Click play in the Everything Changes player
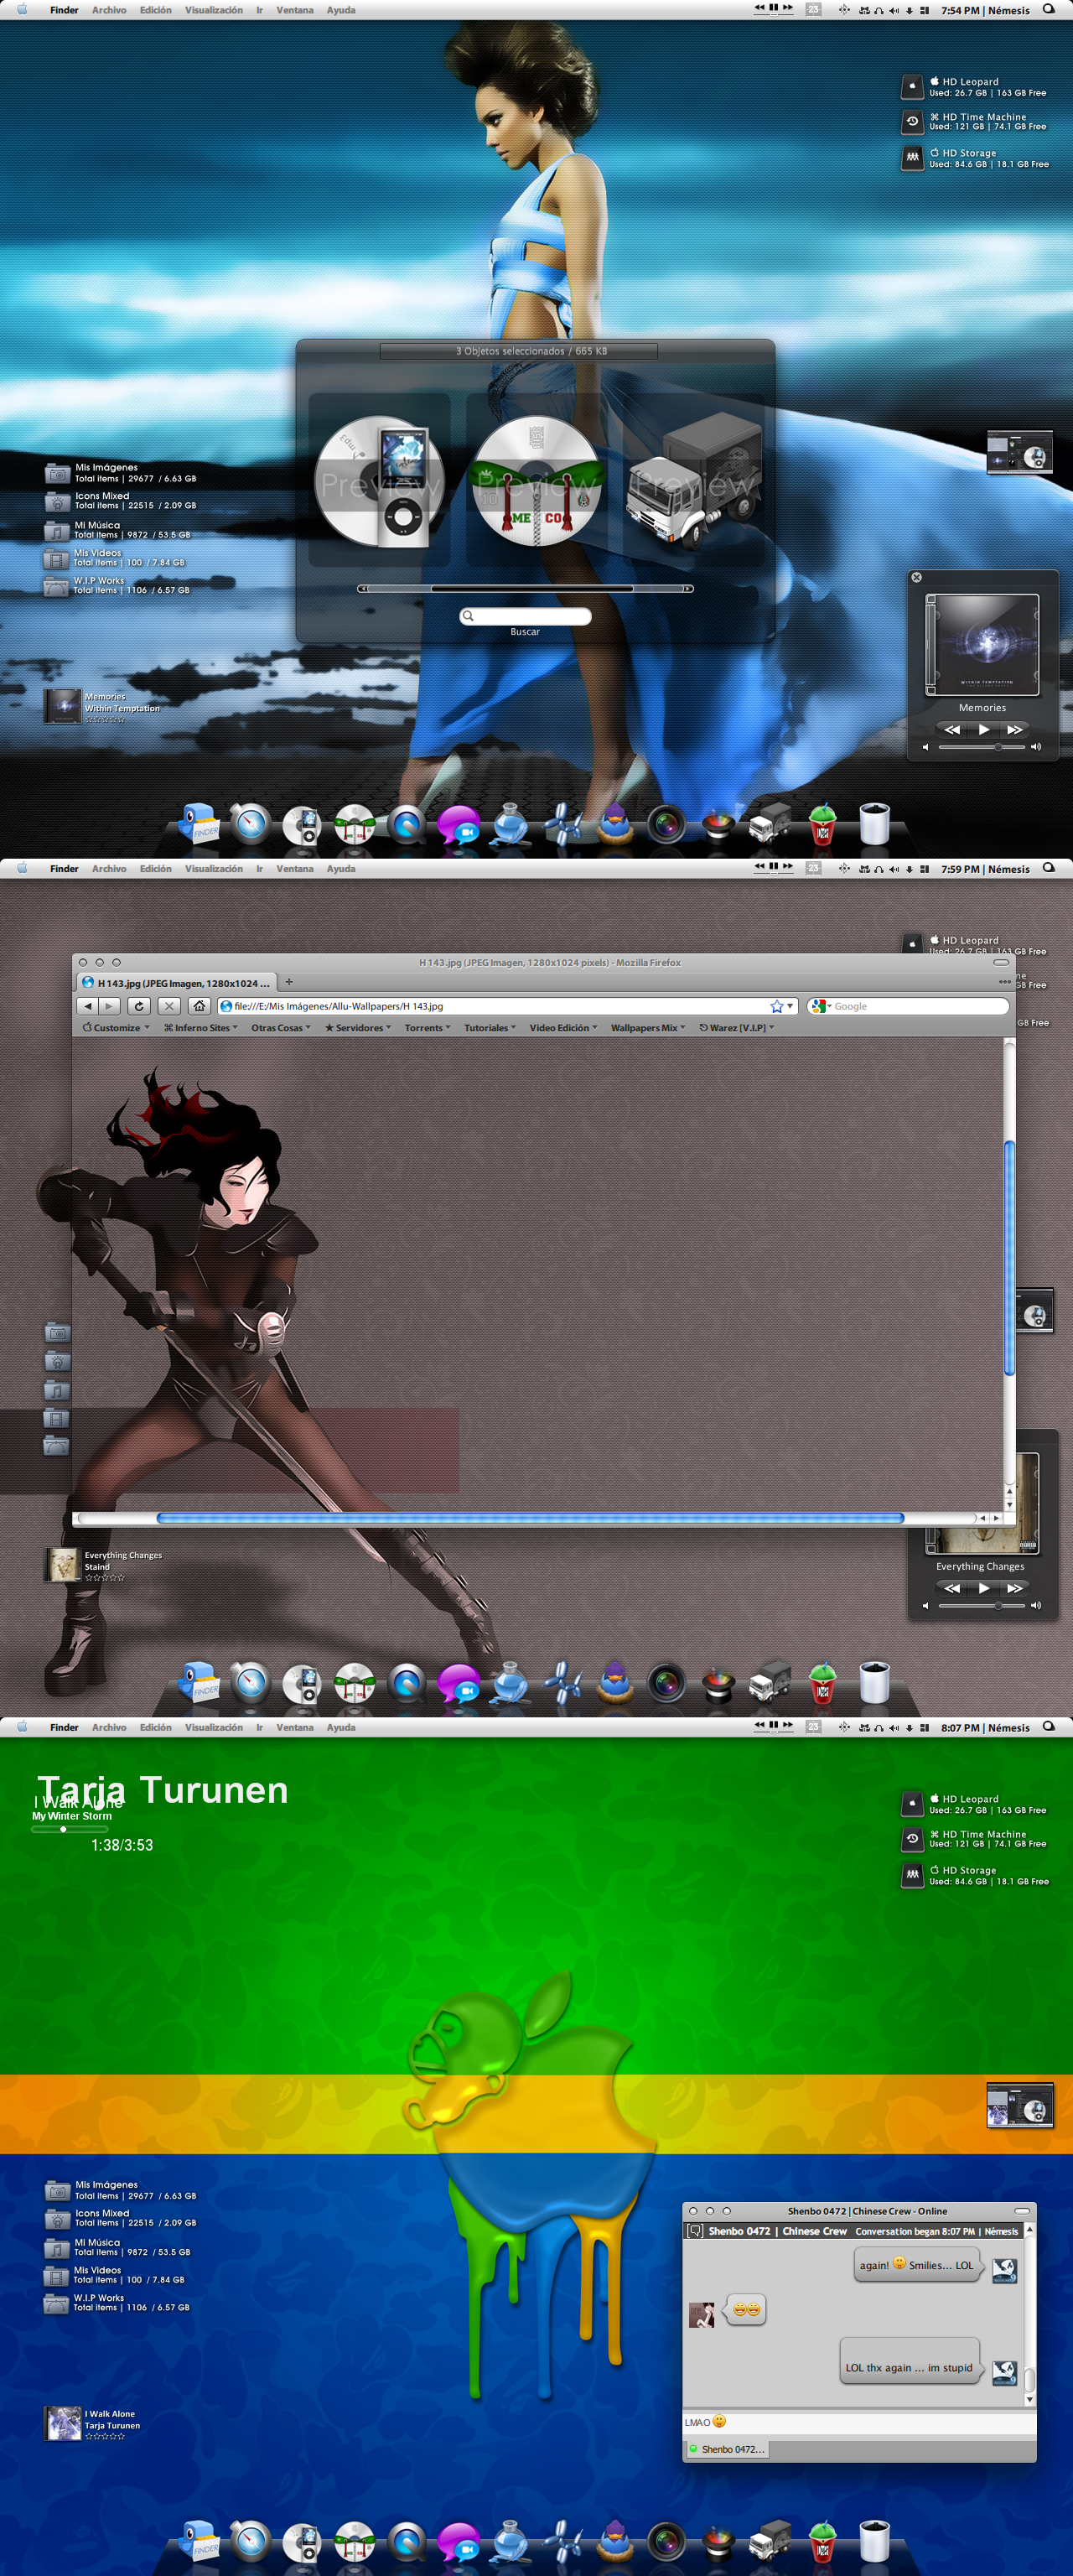 coord(983,1588)
